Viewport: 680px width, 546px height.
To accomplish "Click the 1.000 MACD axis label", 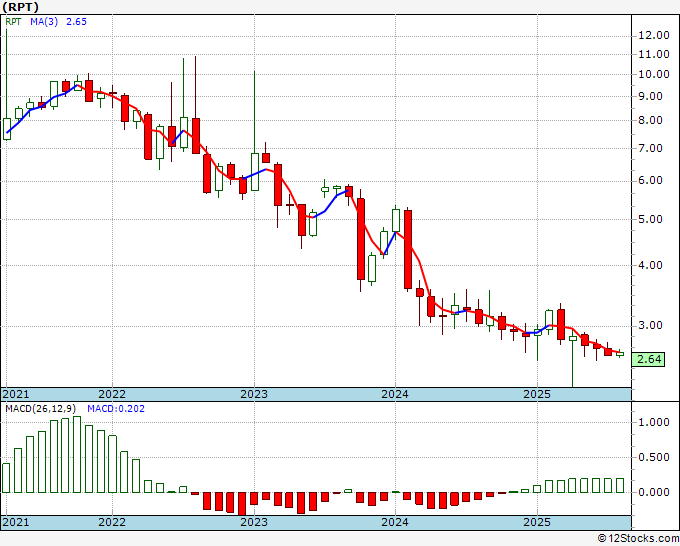I will (x=654, y=422).
